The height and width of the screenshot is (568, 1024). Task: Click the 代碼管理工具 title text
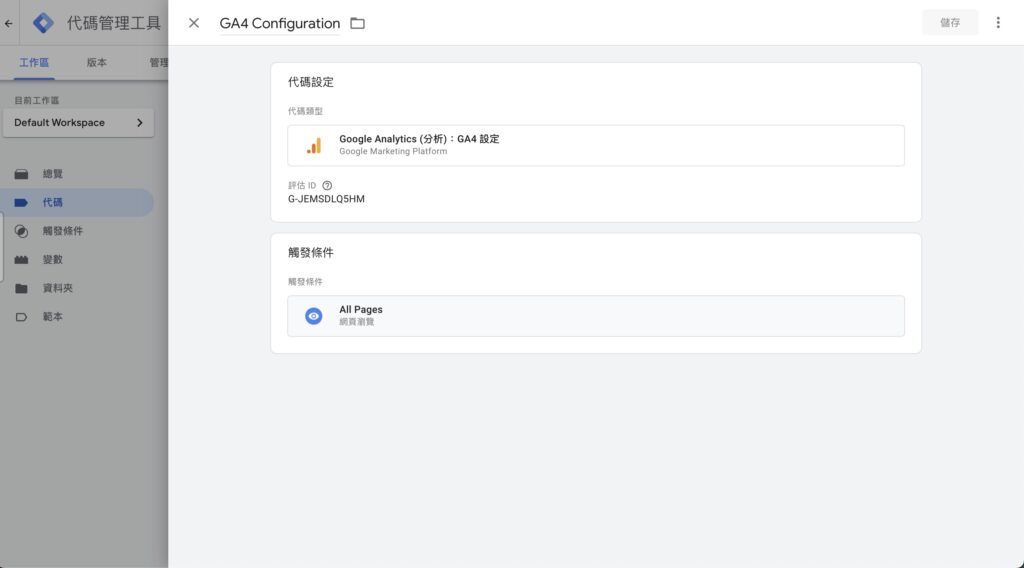(114, 23)
